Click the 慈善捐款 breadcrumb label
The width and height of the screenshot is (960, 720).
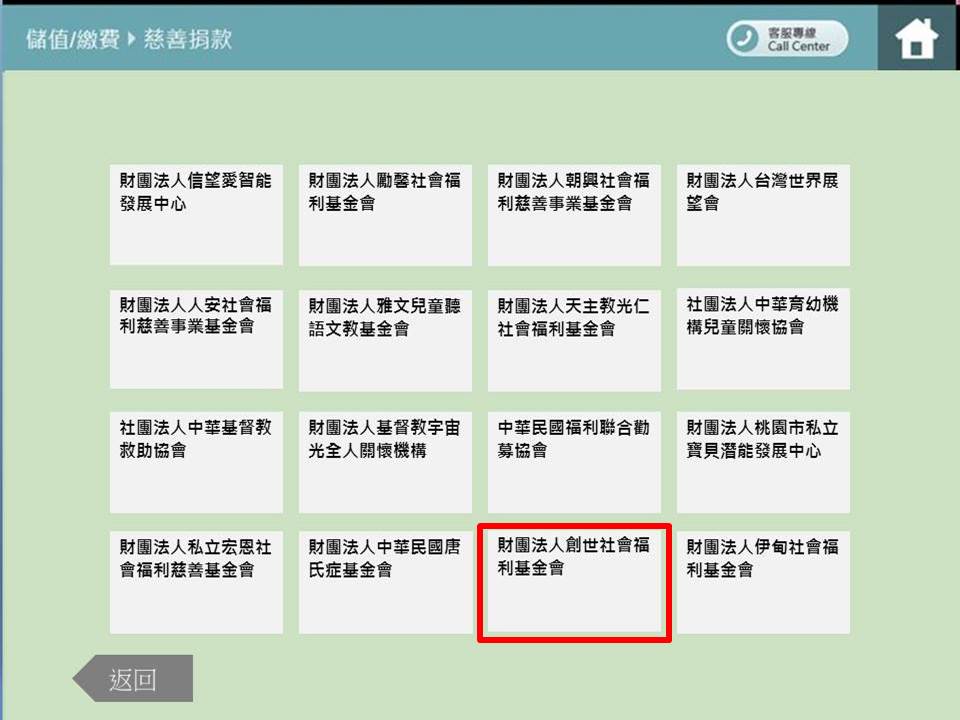point(188,39)
